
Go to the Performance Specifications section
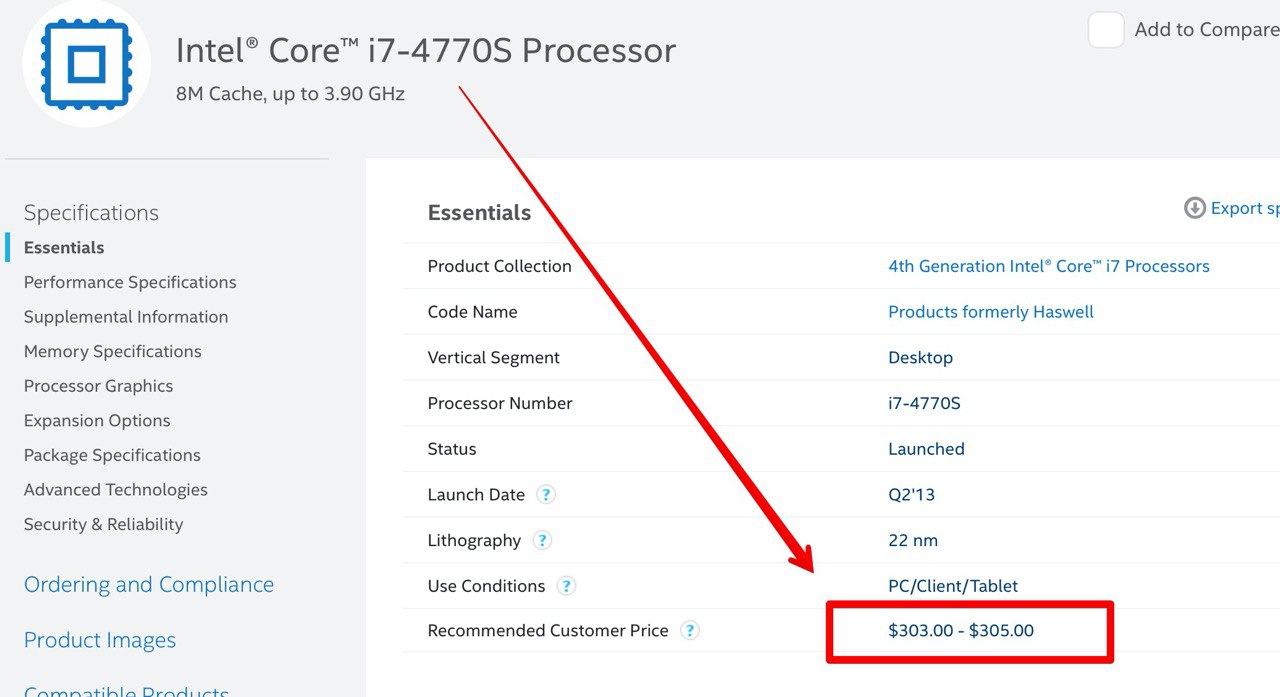[x=130, y=282]
